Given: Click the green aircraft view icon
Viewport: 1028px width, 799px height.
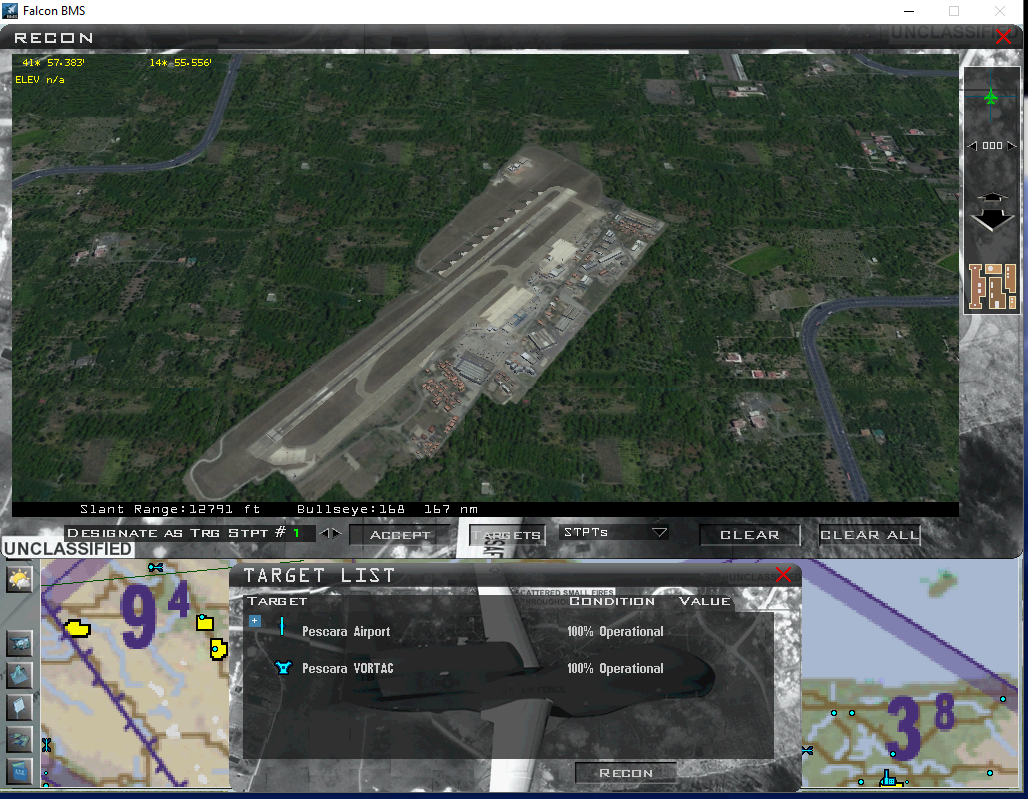Looking at the screenshot, I should (x=991, y=98).
